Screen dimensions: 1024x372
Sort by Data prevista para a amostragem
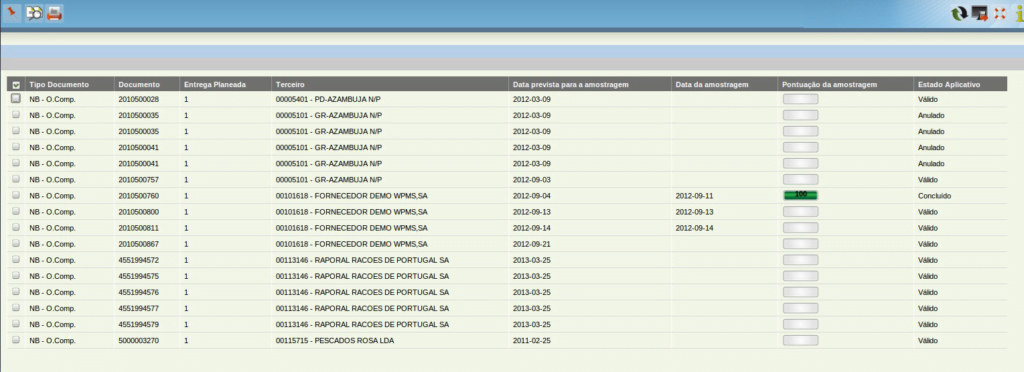tap(570, 85)
